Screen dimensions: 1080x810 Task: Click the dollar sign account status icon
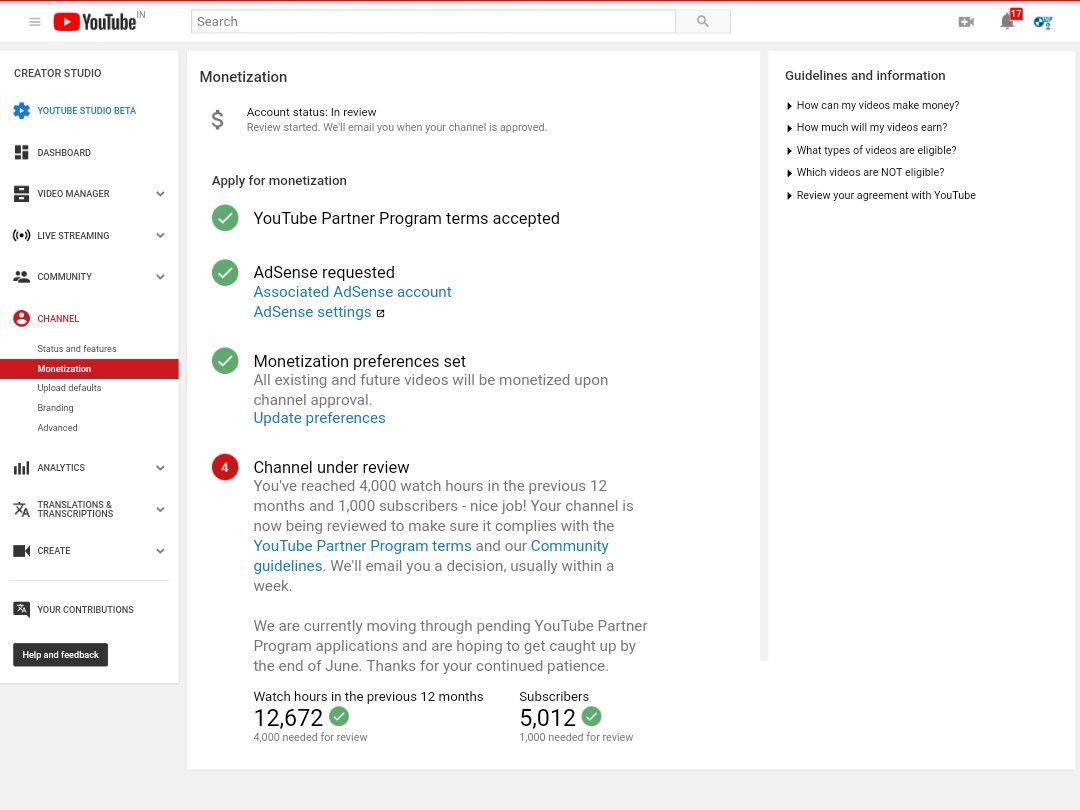[218, 120]
